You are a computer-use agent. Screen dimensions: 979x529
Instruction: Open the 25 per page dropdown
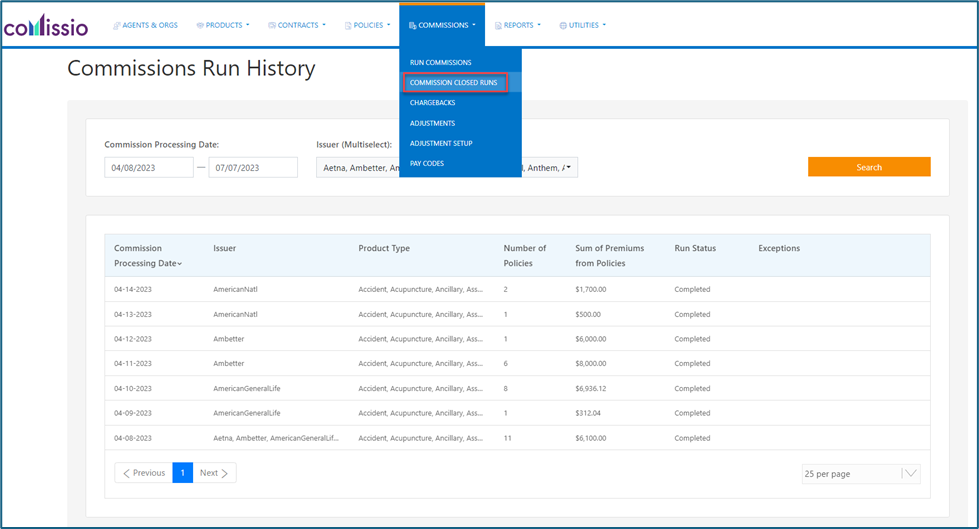(x=860, y=474)
